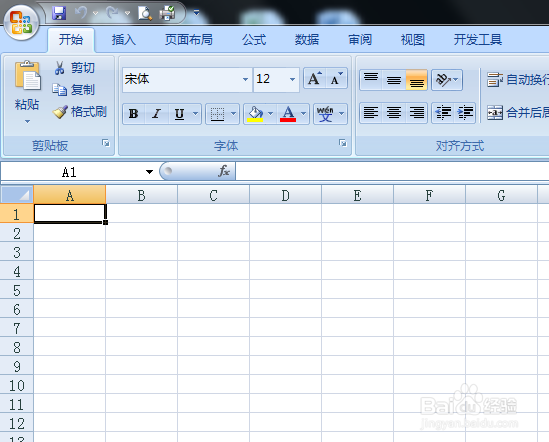Viewport: 549px width, 442px height.
Task: Expand the borders dropdown arrow
Action: pyautogui.click(x=234, y=113)
